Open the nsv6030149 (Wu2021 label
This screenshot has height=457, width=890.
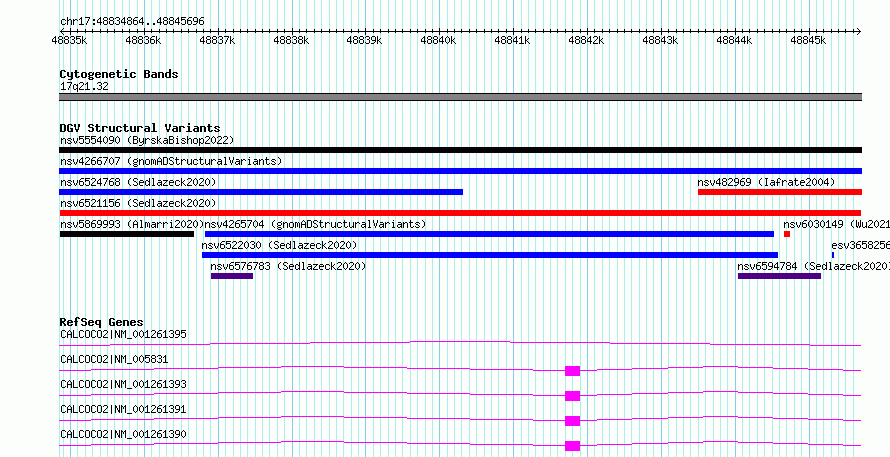pyautogui.click(x=836, y=224)
